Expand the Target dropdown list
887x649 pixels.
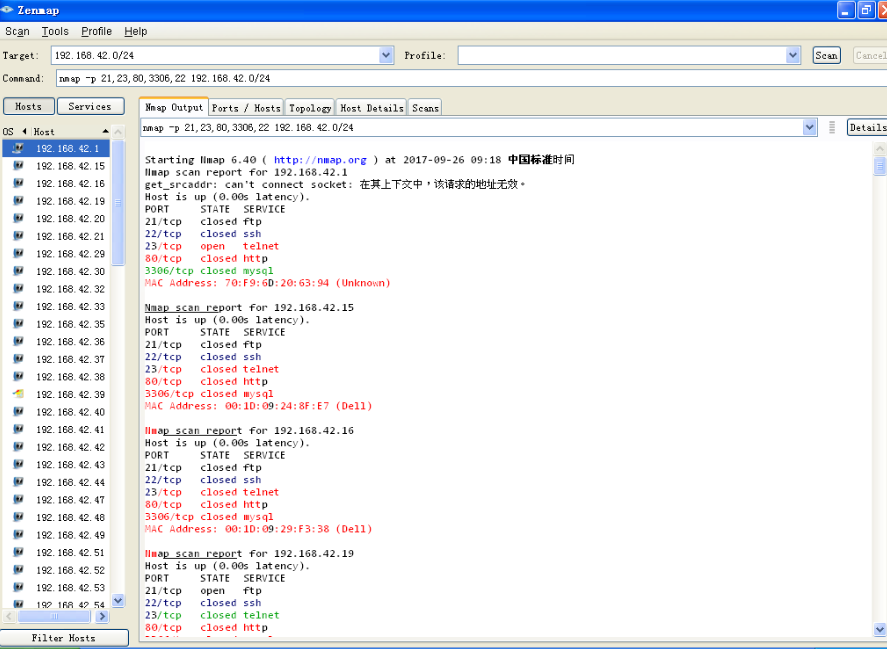pyautogui.click(x=386, y=56)
